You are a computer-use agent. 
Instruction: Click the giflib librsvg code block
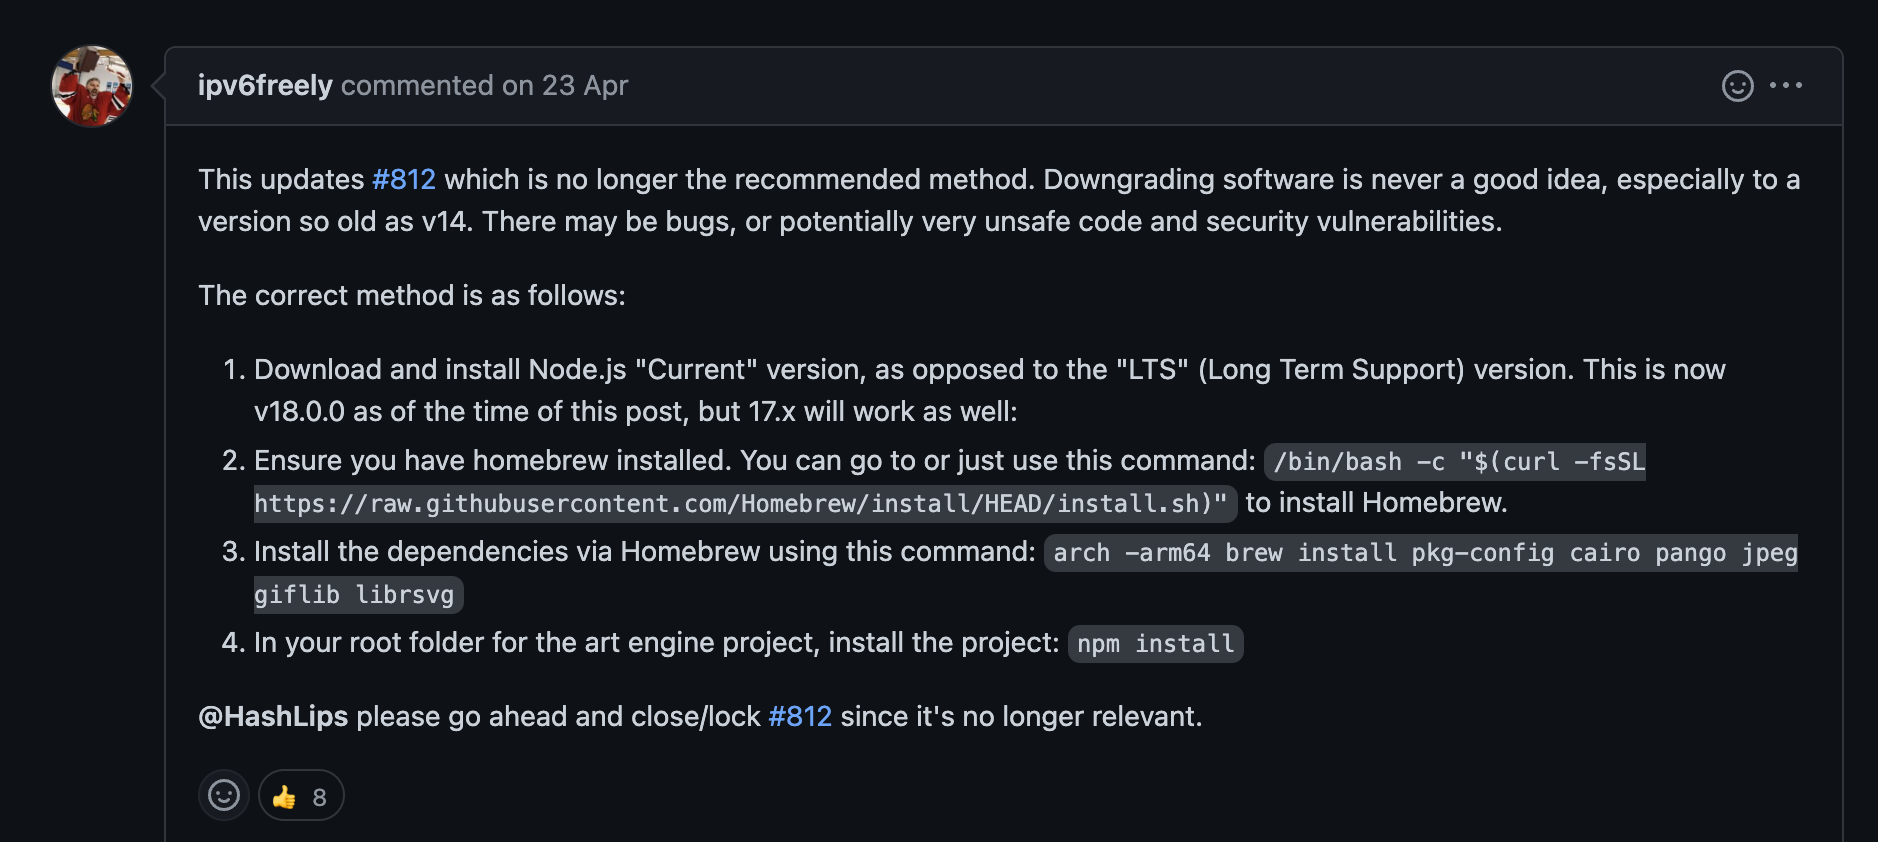click(x=356, y=594)
